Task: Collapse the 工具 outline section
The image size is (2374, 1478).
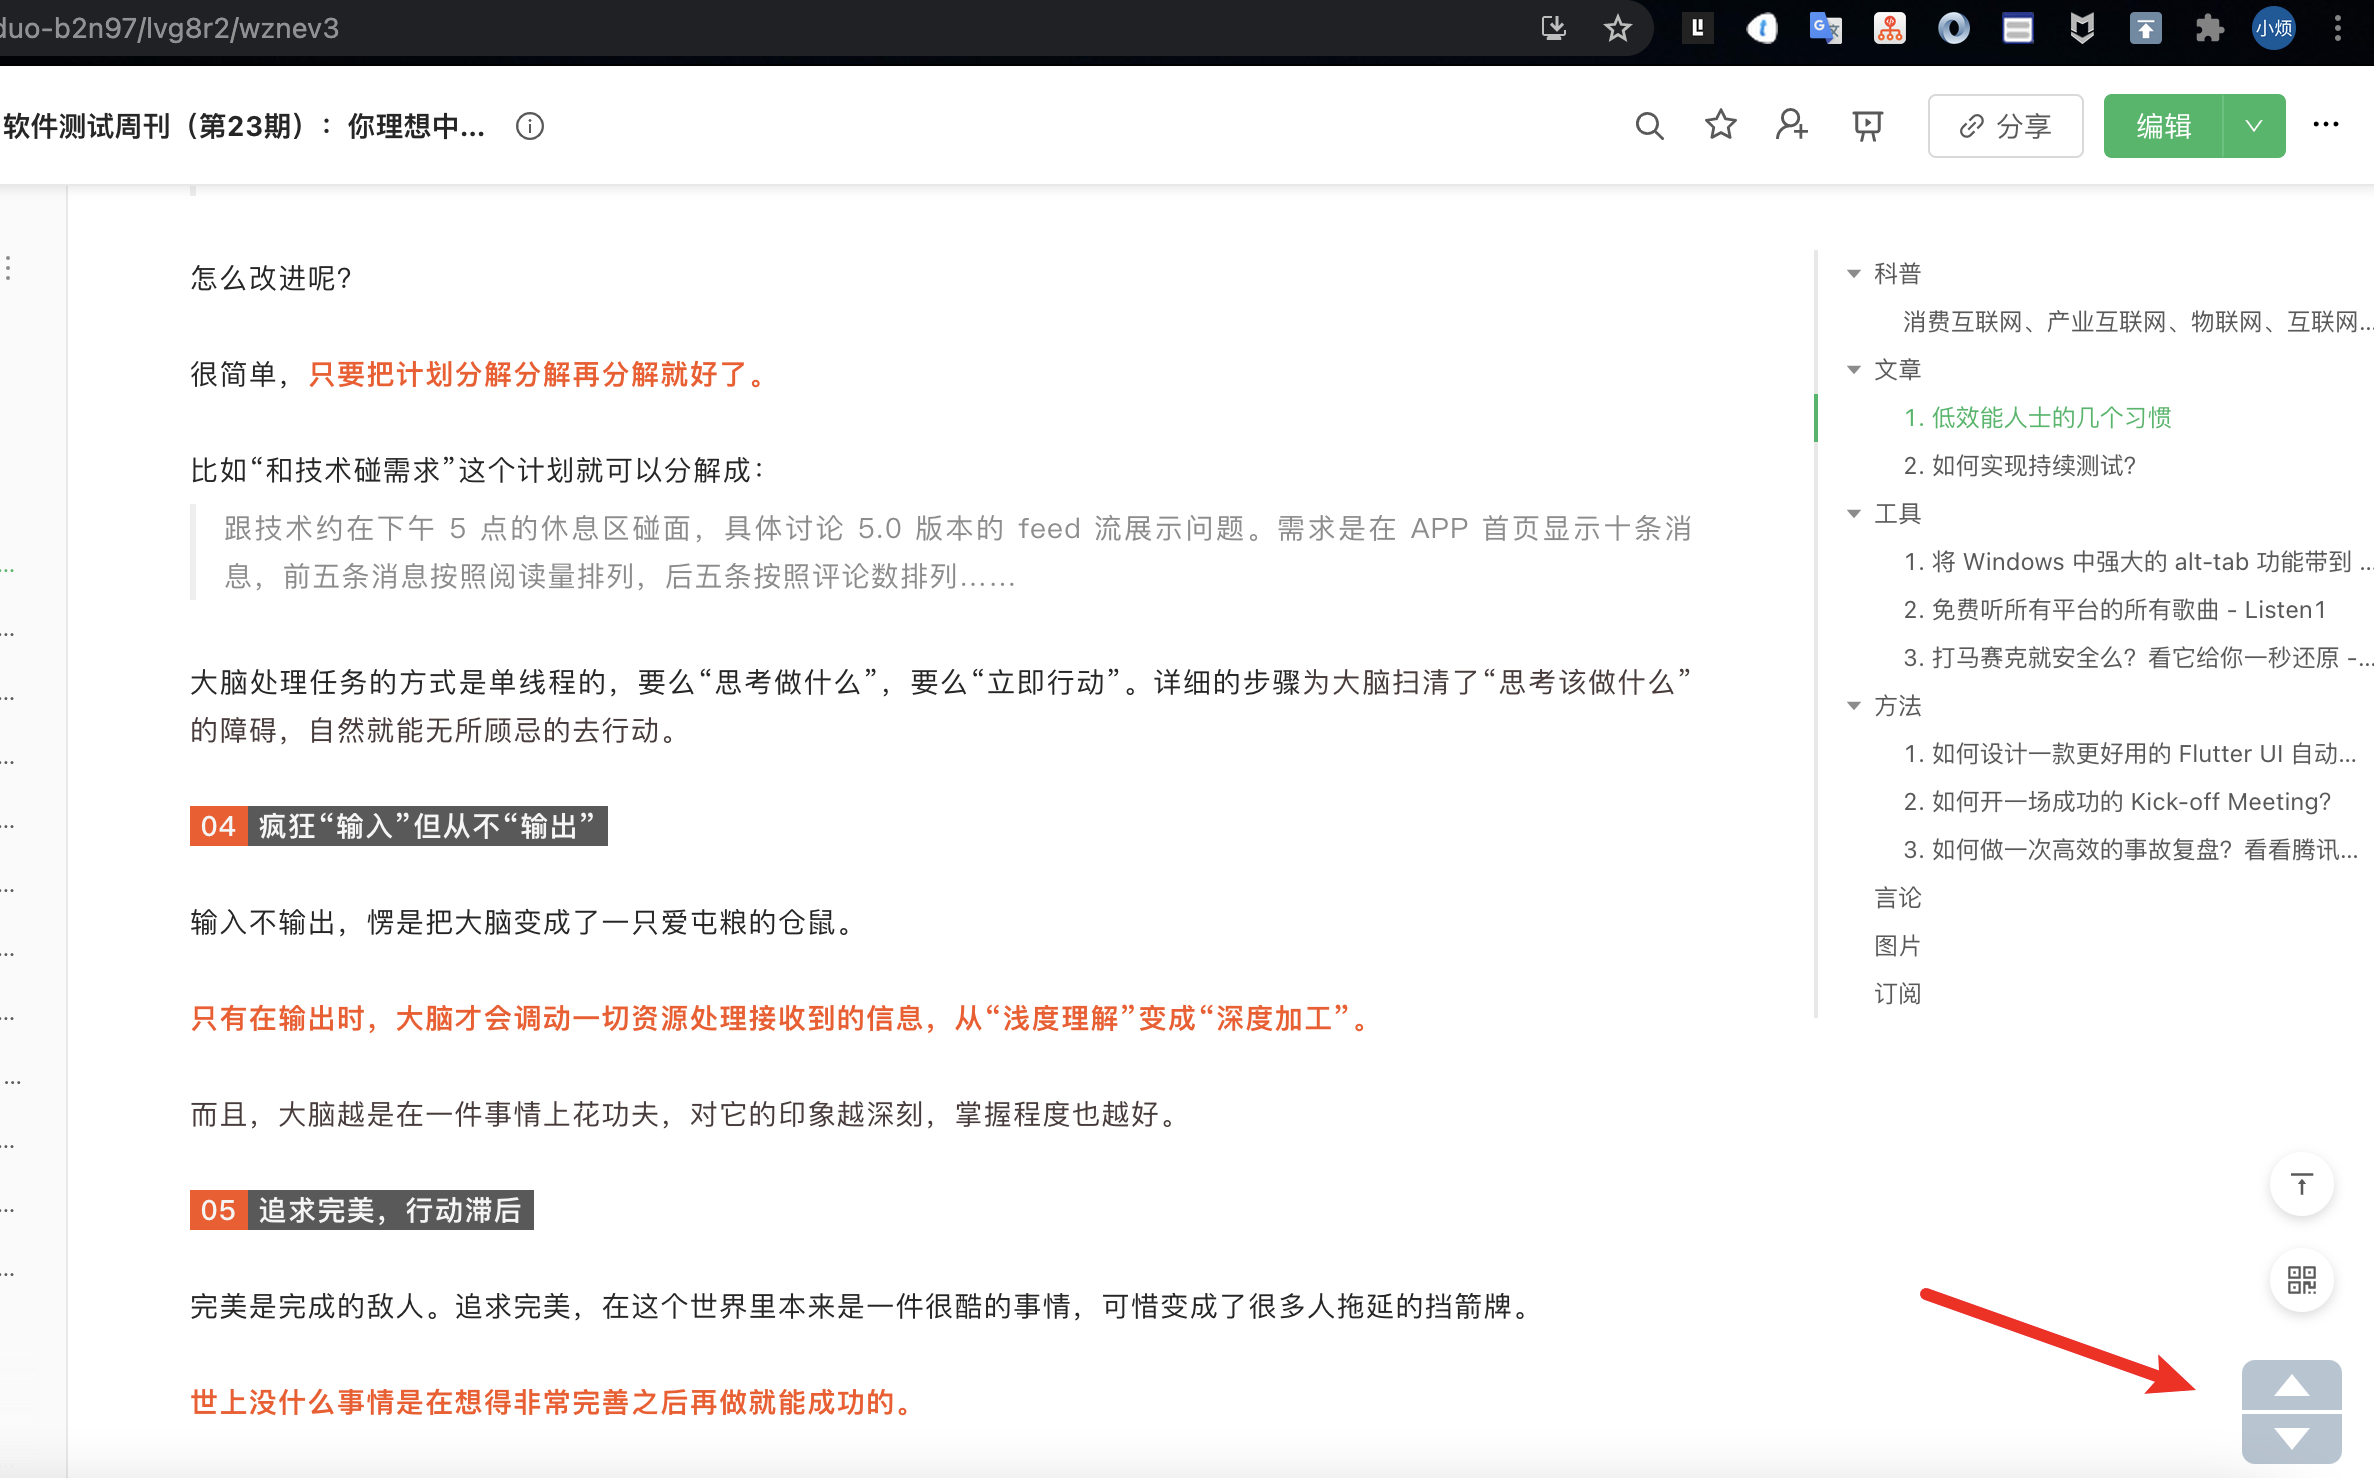Action: (1853, 513)
